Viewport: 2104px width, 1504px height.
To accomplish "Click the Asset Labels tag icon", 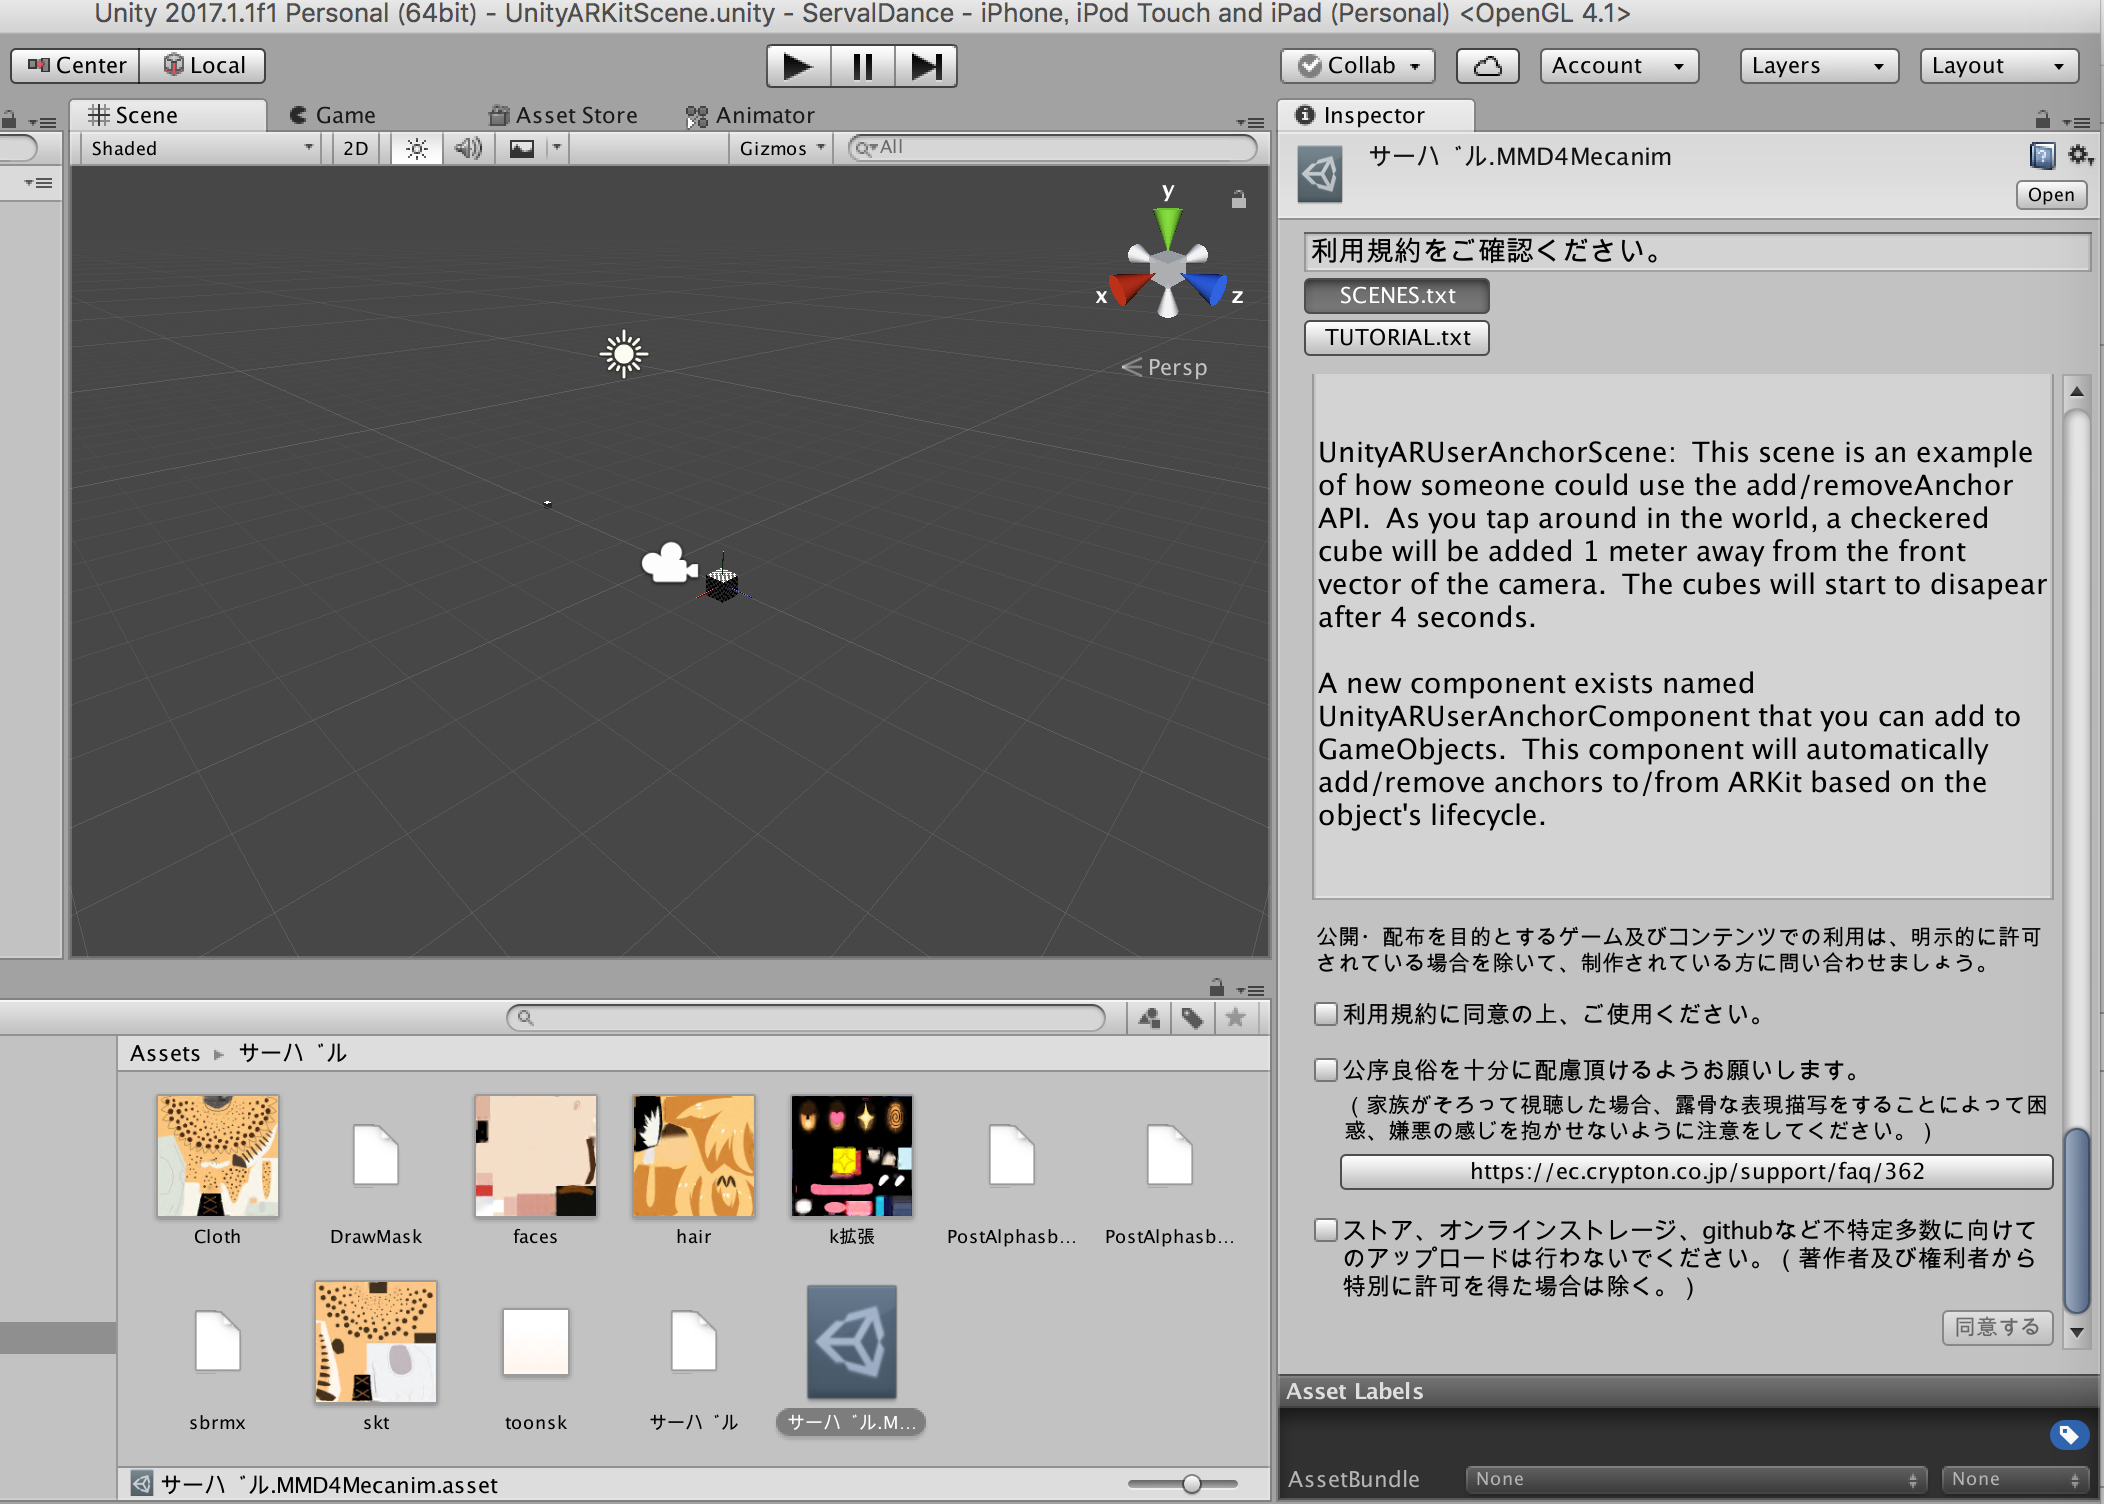I will pos(2069,1436).
